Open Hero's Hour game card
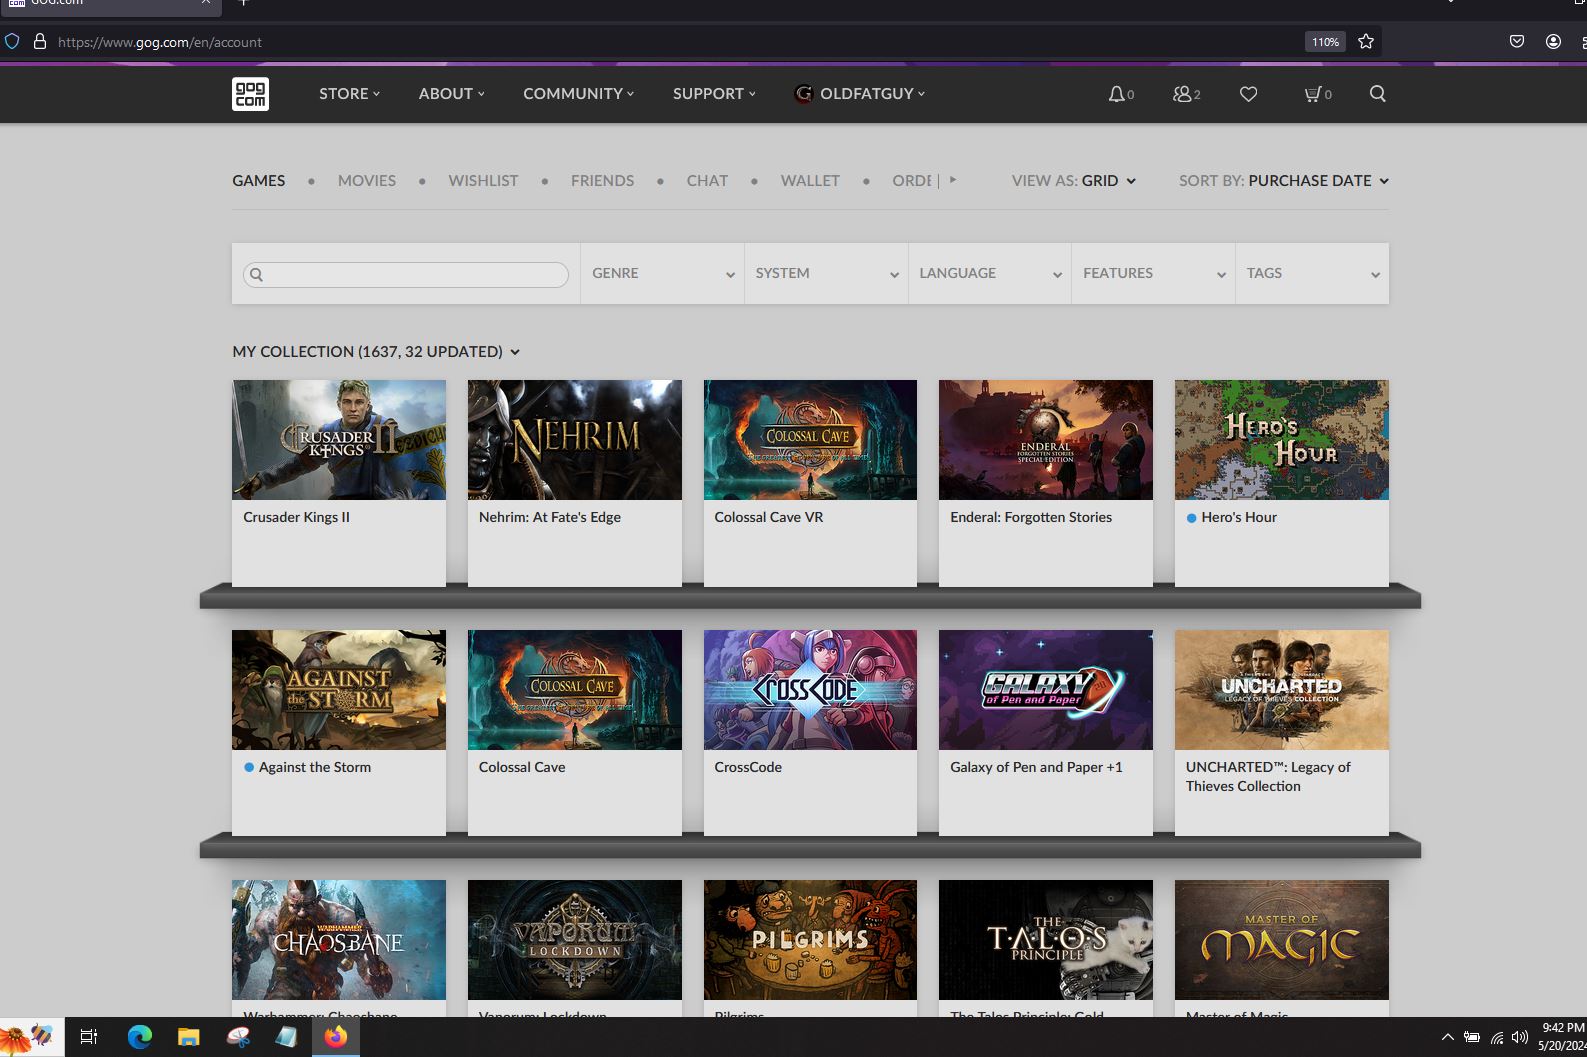 pos(1282,482)
